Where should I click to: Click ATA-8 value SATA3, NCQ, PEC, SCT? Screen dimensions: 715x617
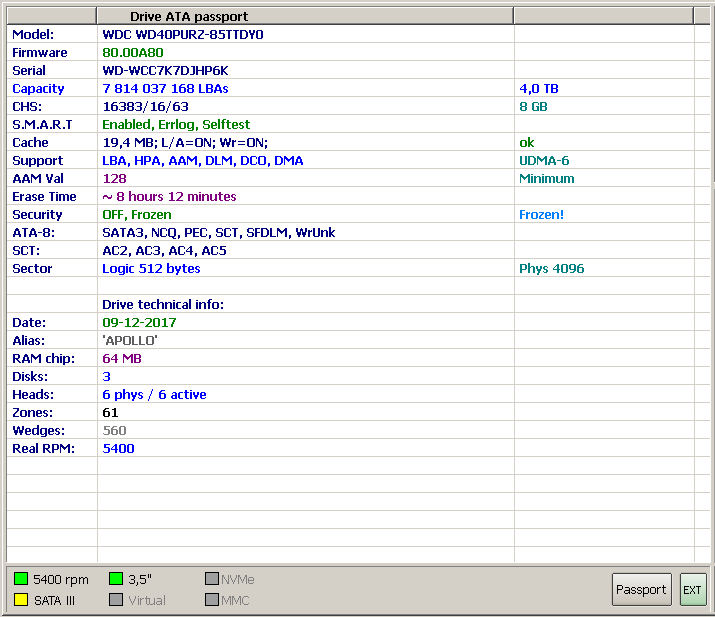pos(218,233)
